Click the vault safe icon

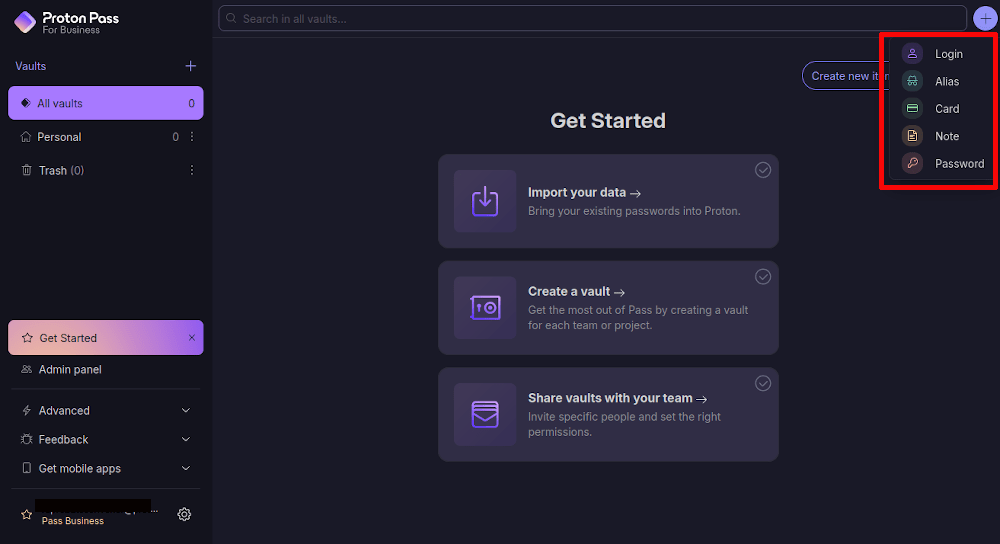485,307
